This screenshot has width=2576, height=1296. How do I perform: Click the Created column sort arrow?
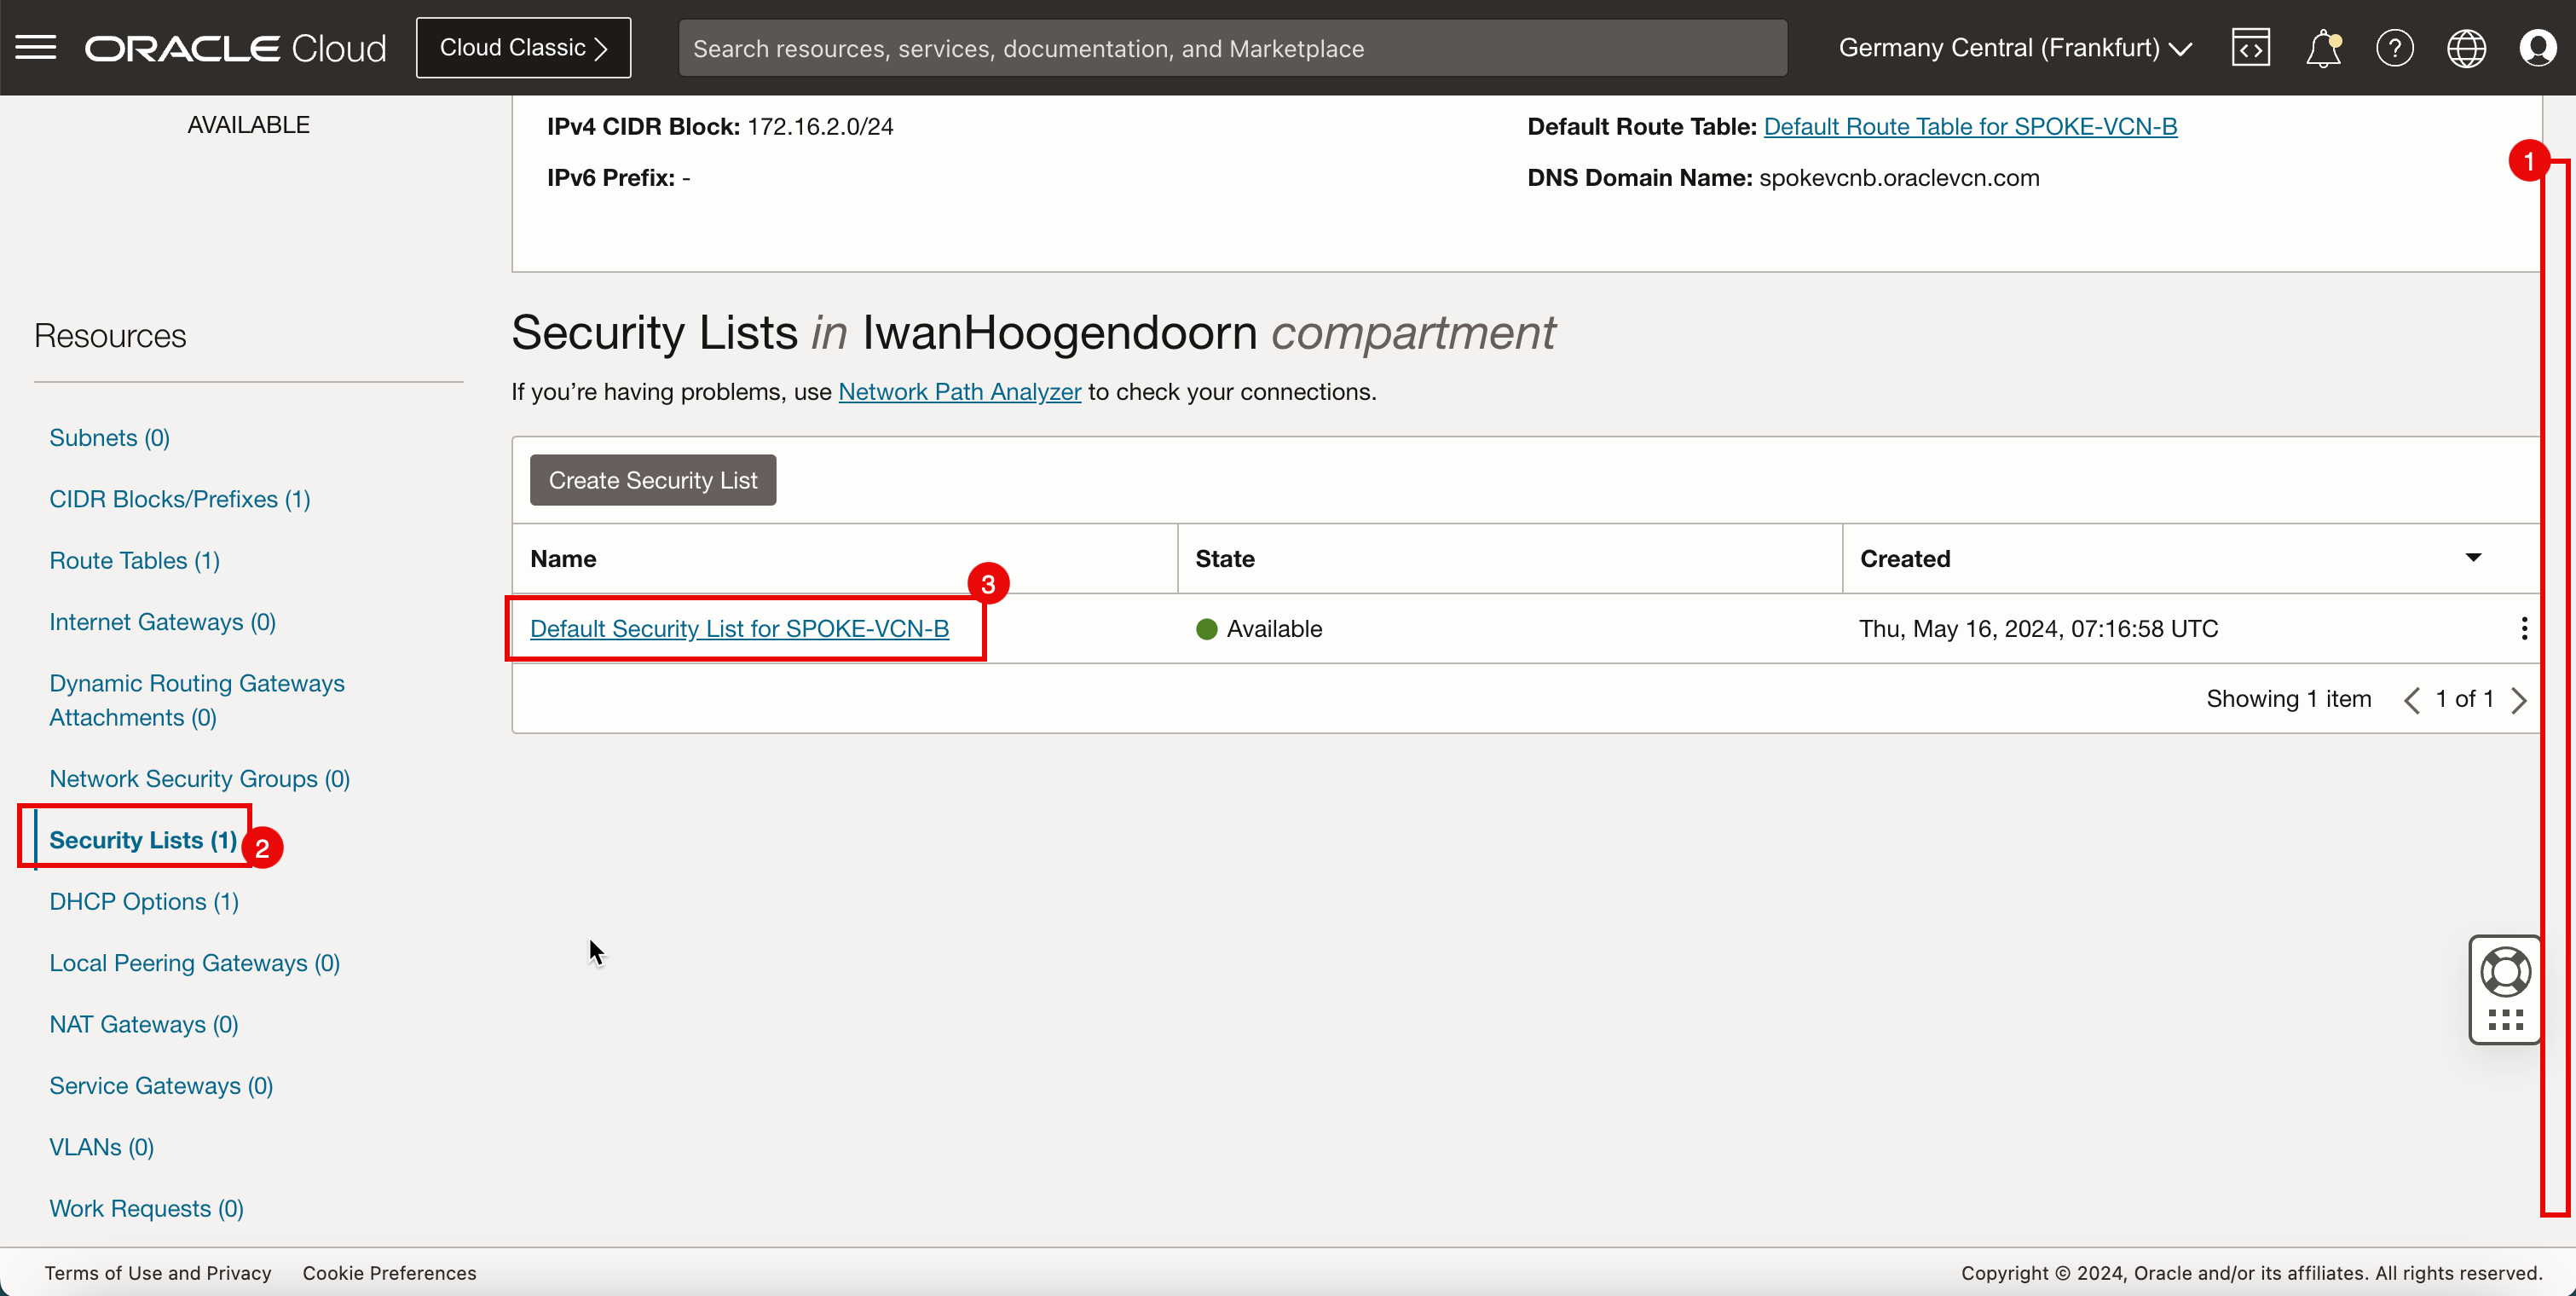[x=2473, y=558]
